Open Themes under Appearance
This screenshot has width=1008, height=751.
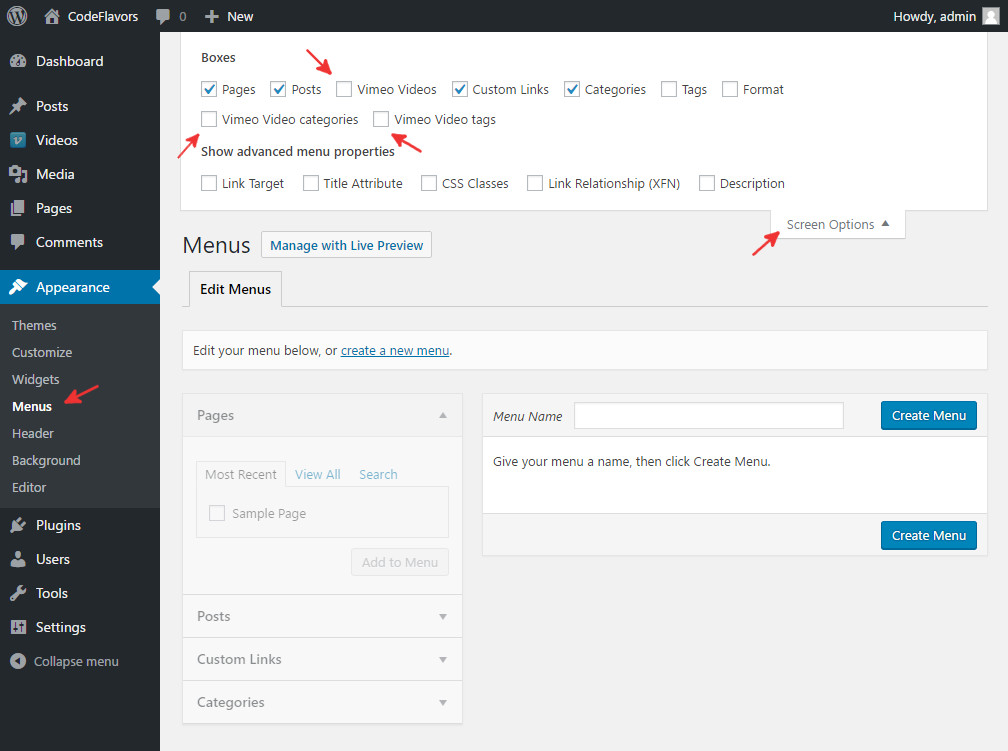(x=34, y=325)
